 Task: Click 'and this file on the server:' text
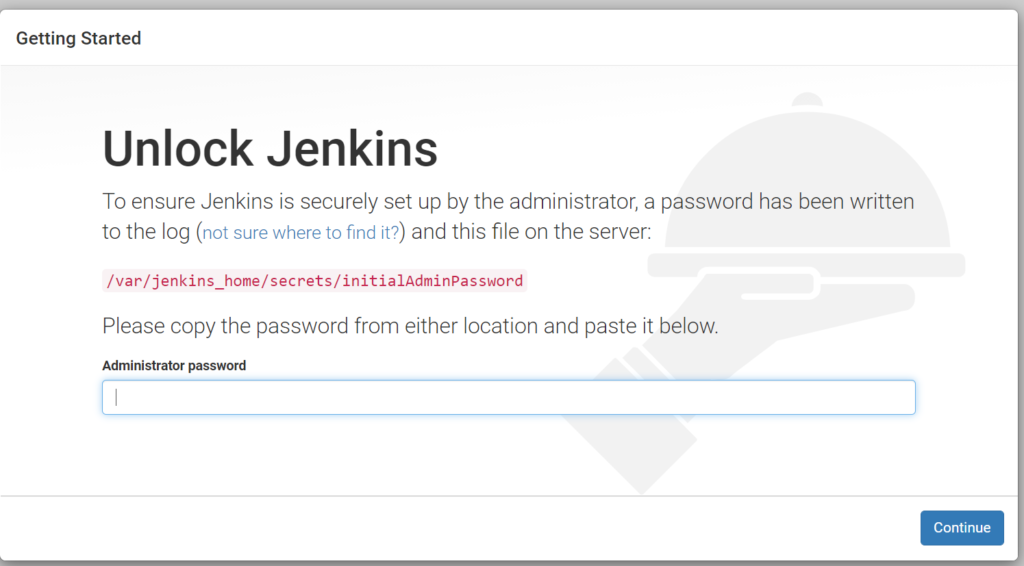click(531, 232)
